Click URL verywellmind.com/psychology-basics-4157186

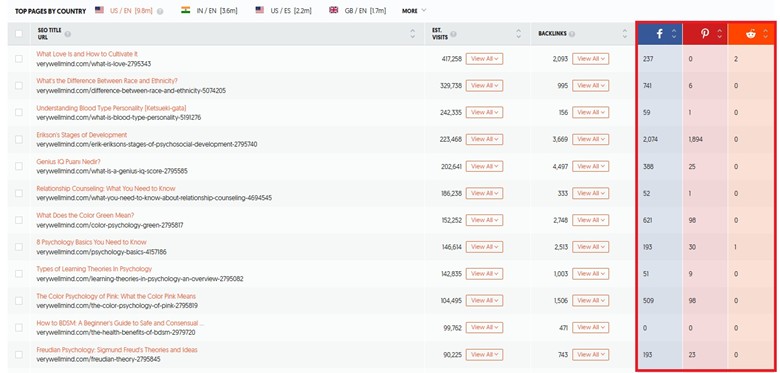point(101,252)
